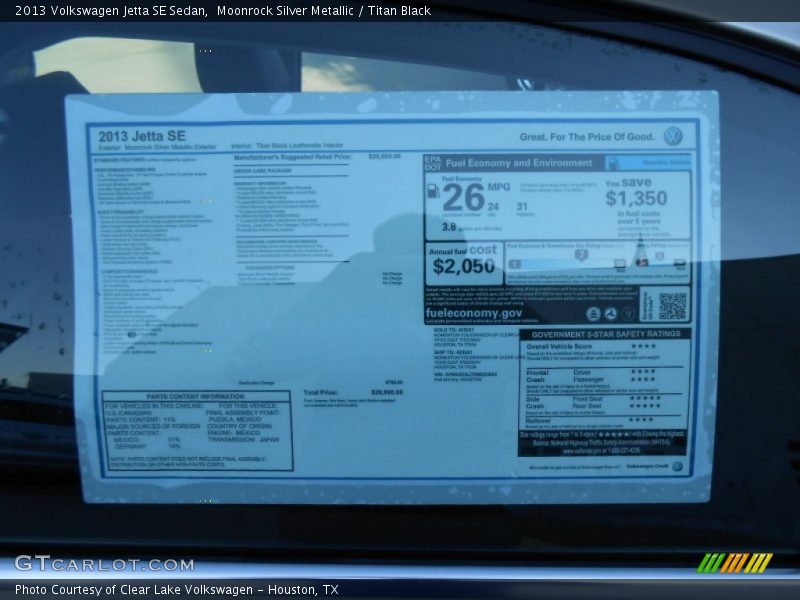Click the QR code on the fuel economy label
800x600 pixels.
pyautogui.click(x=672, y=306)
